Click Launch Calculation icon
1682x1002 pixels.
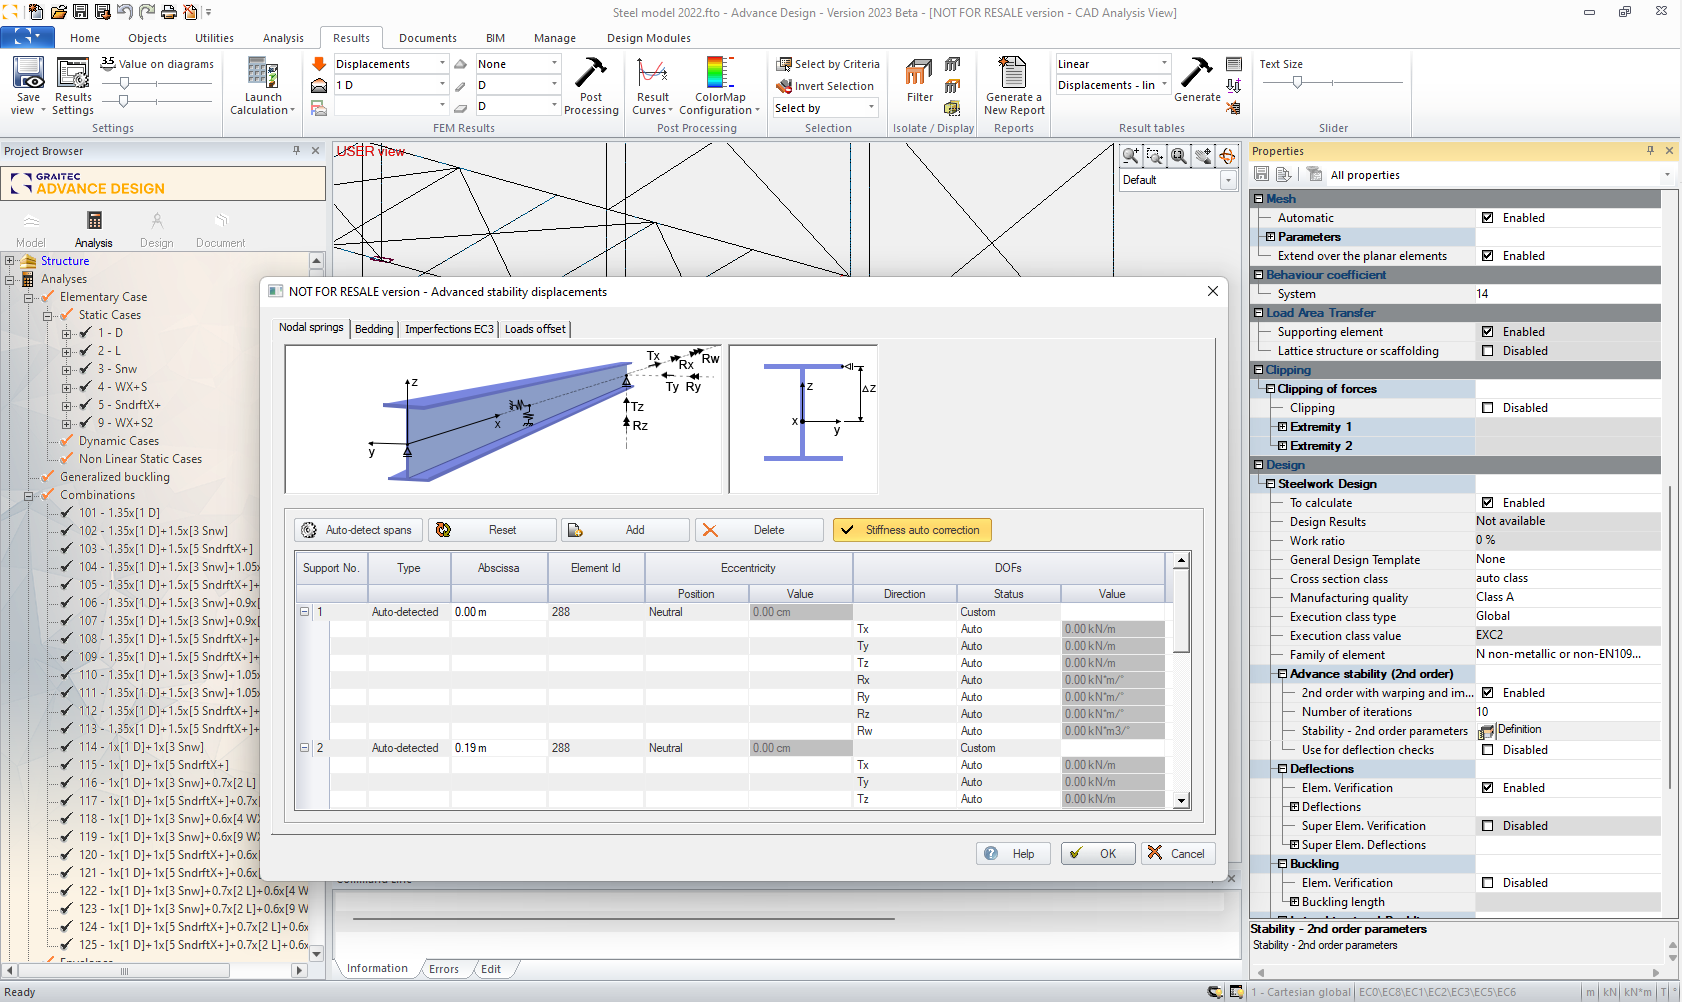(x=263, y=74)
